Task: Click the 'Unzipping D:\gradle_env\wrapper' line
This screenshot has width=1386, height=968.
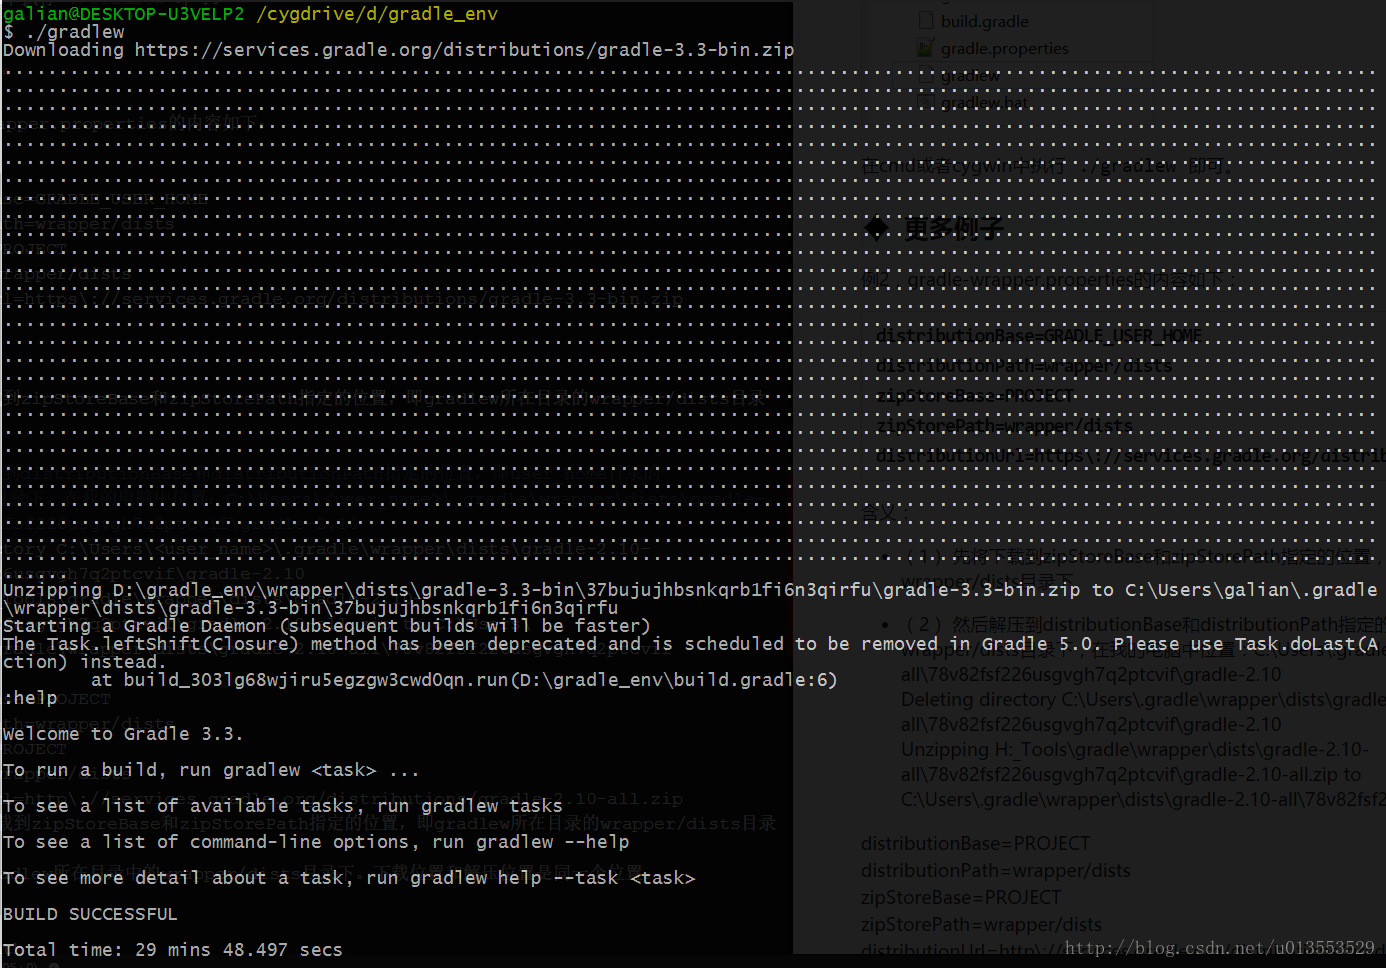Action: (x=690, y=590)
